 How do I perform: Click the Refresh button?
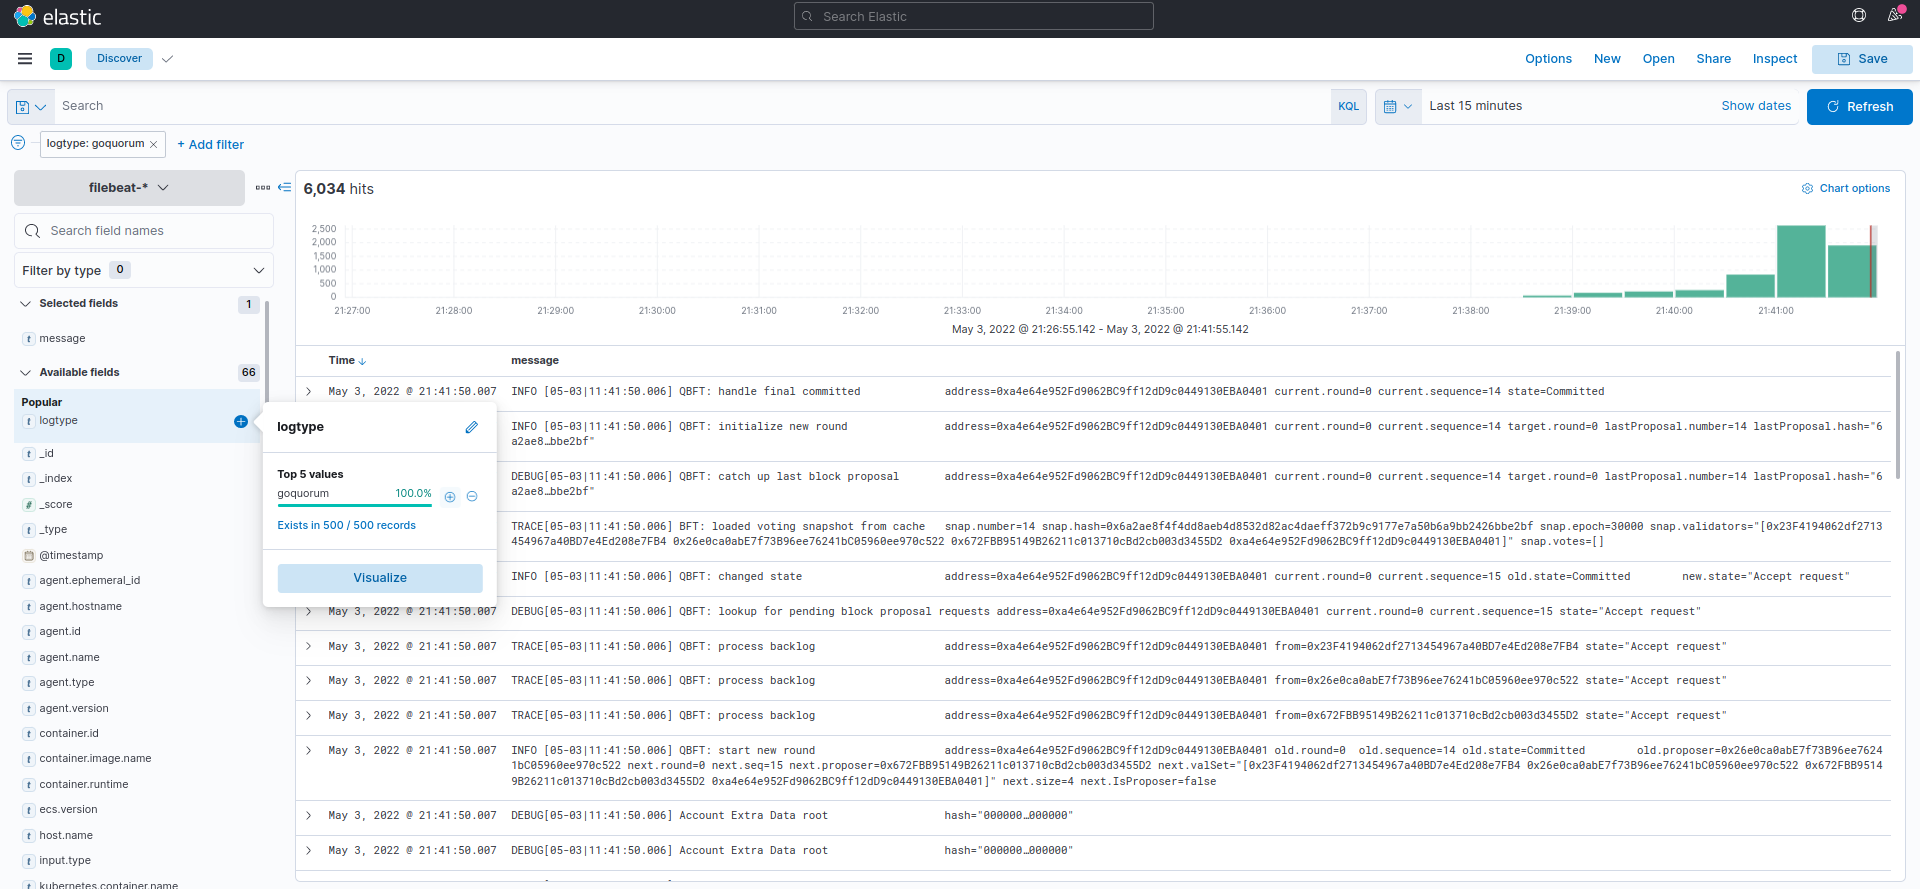pos(1859,107)
